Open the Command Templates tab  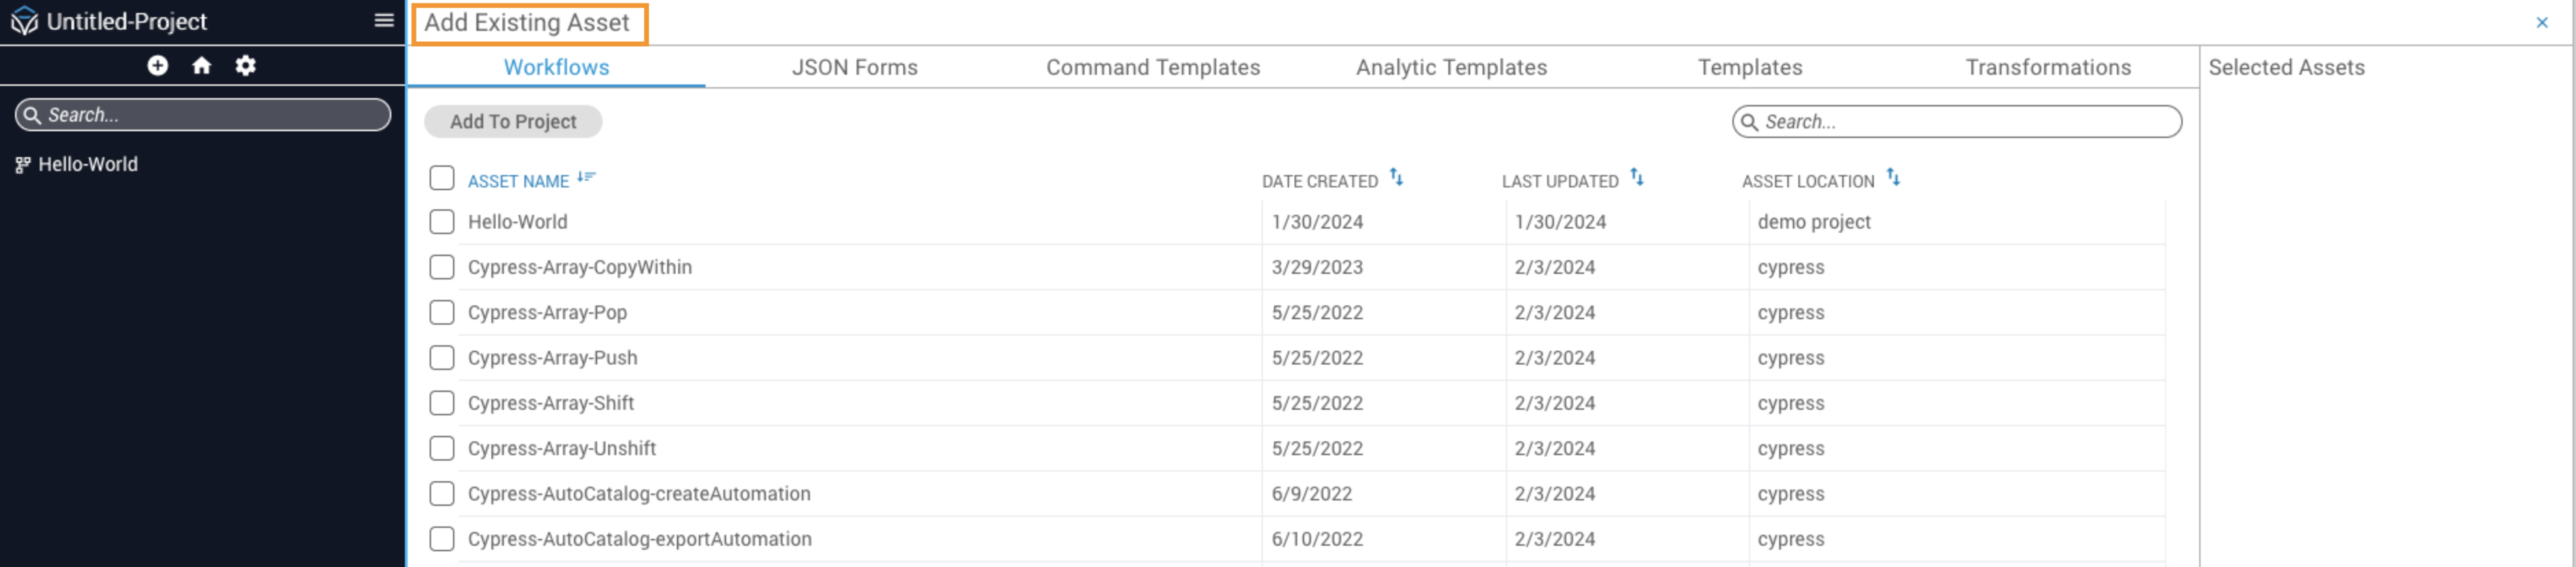(1152, 67)
